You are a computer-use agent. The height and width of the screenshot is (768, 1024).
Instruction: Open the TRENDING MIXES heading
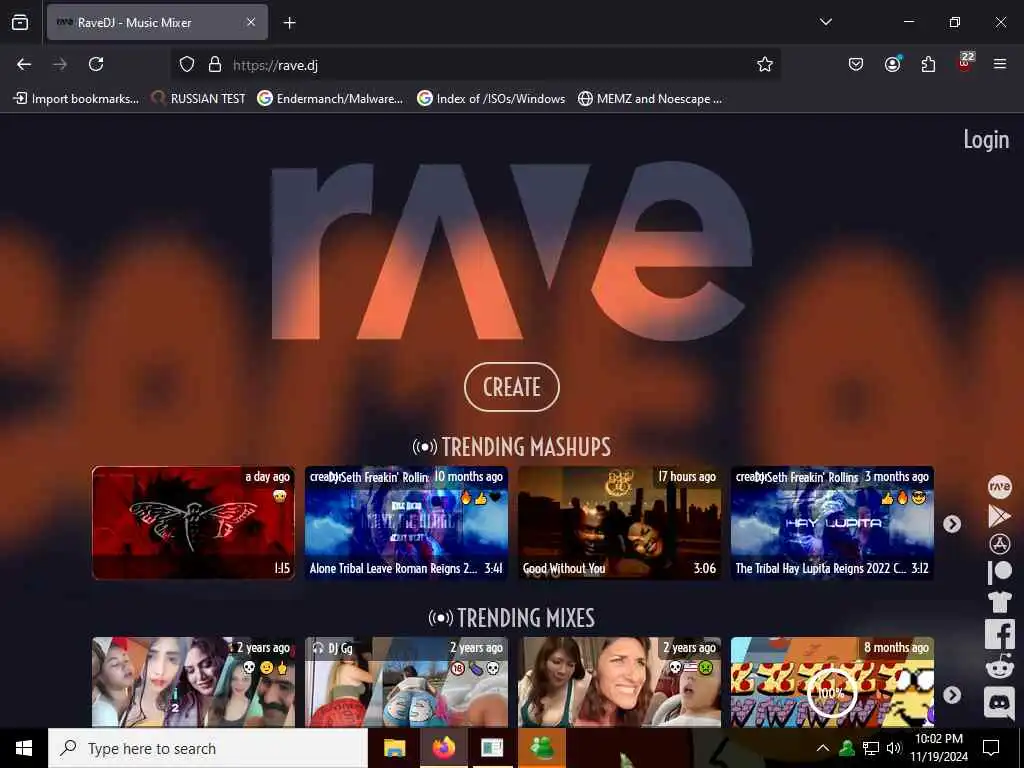pos(512,618)
